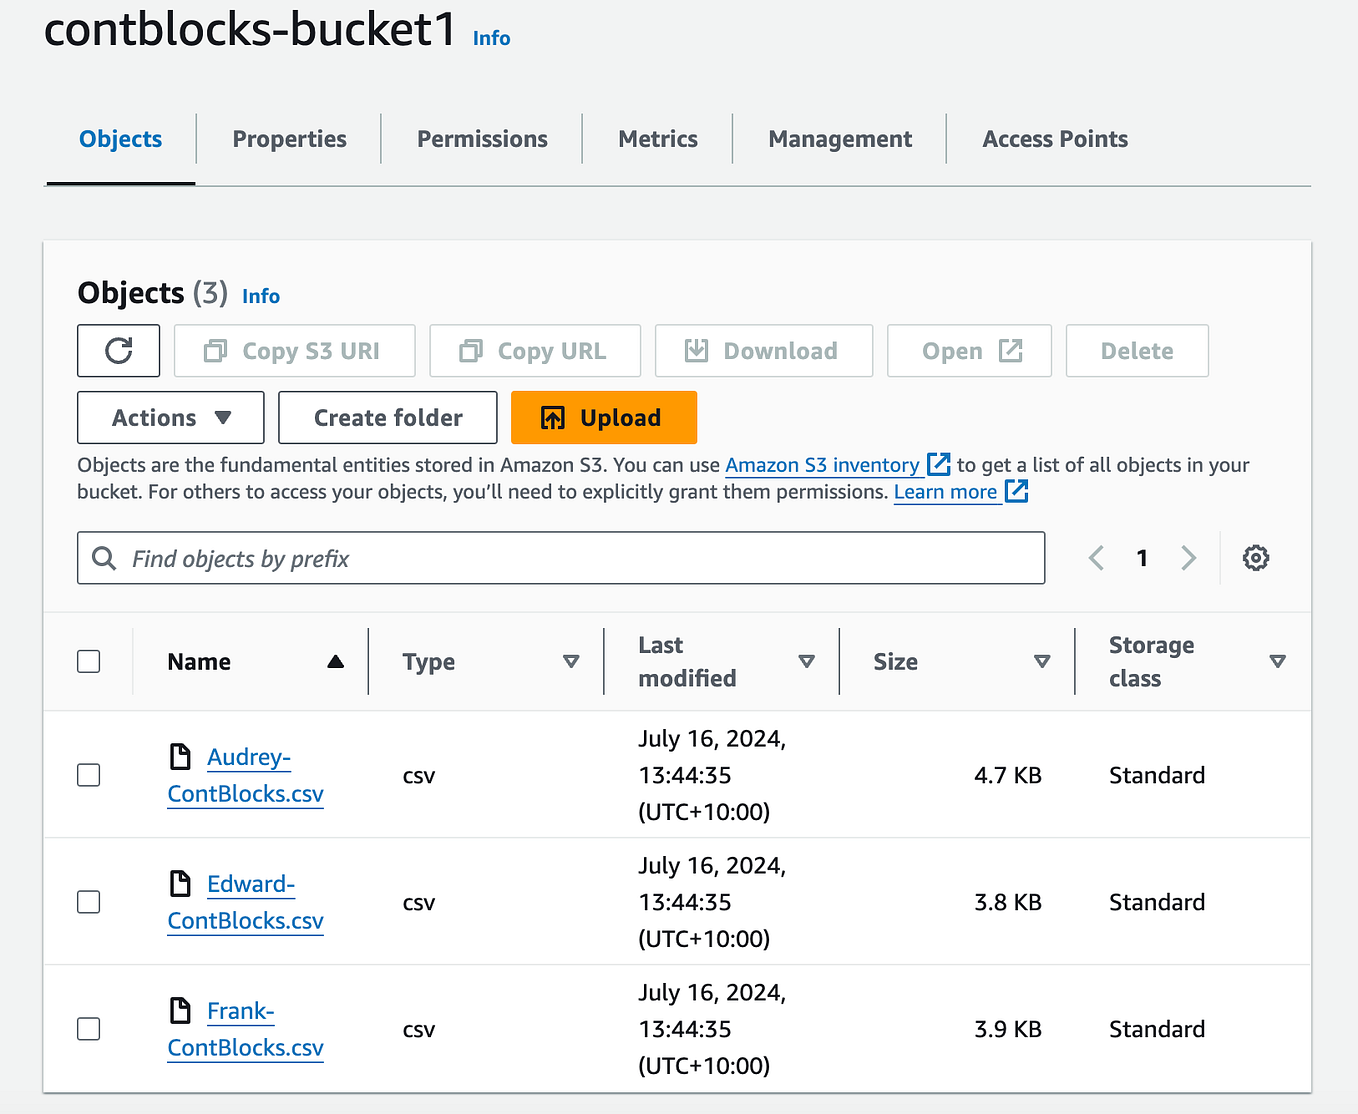Open the Audrey-ContBlocks.csv link
Viewport: 1358px width, 1114px height.
click(x=245, y=775)
